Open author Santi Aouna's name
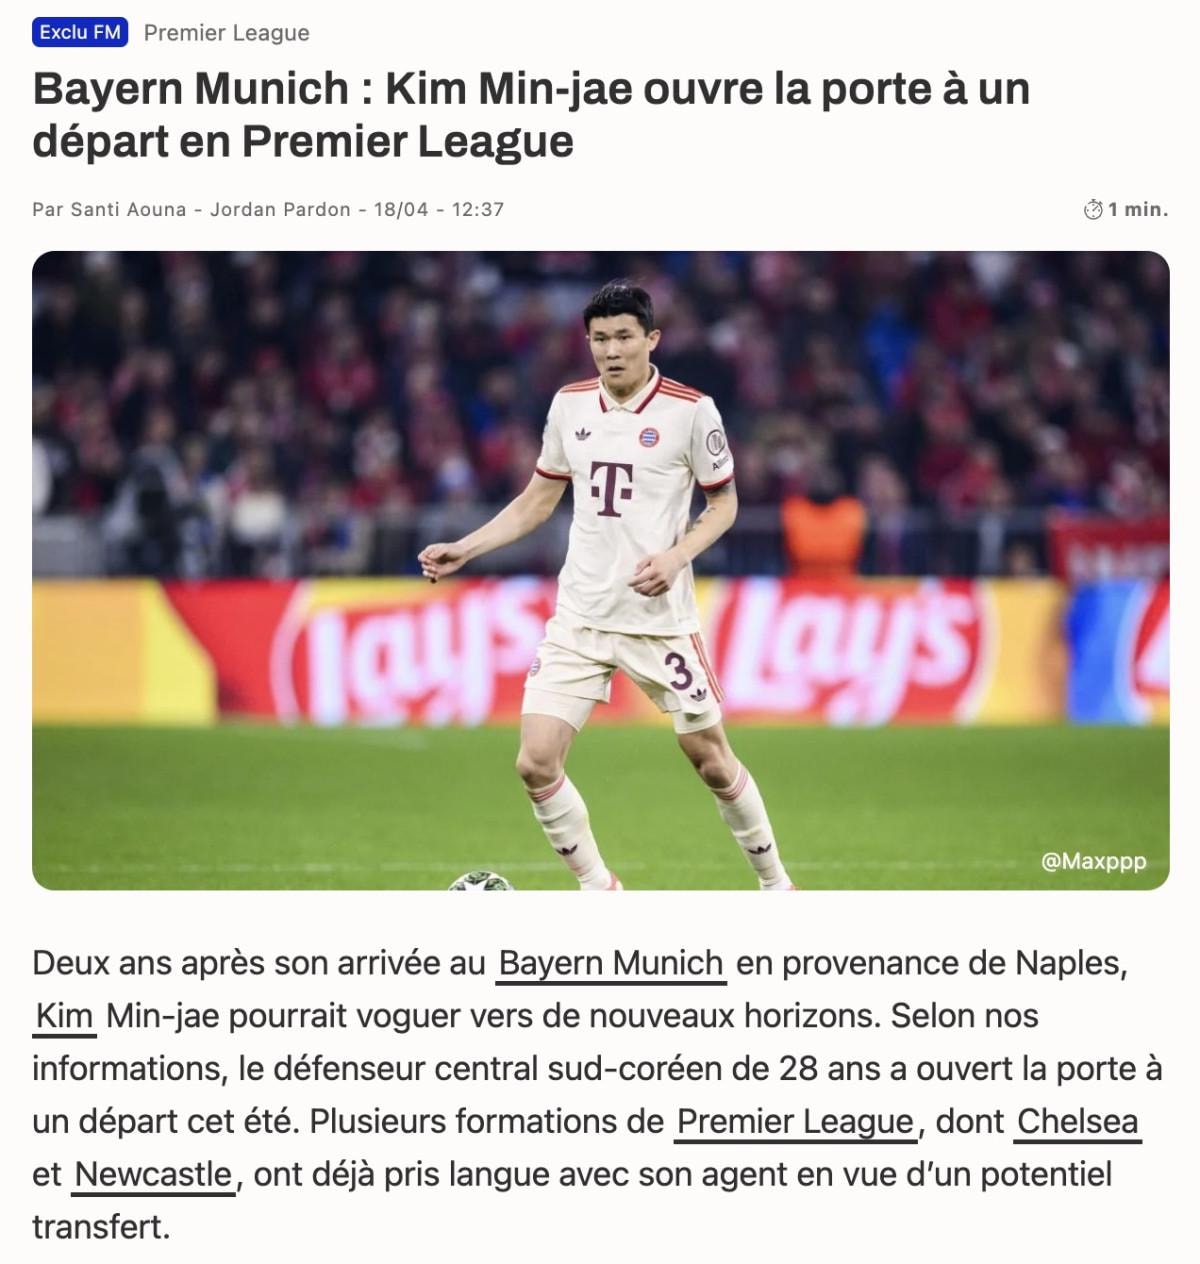1200x1264 pixels. [128, 210]
